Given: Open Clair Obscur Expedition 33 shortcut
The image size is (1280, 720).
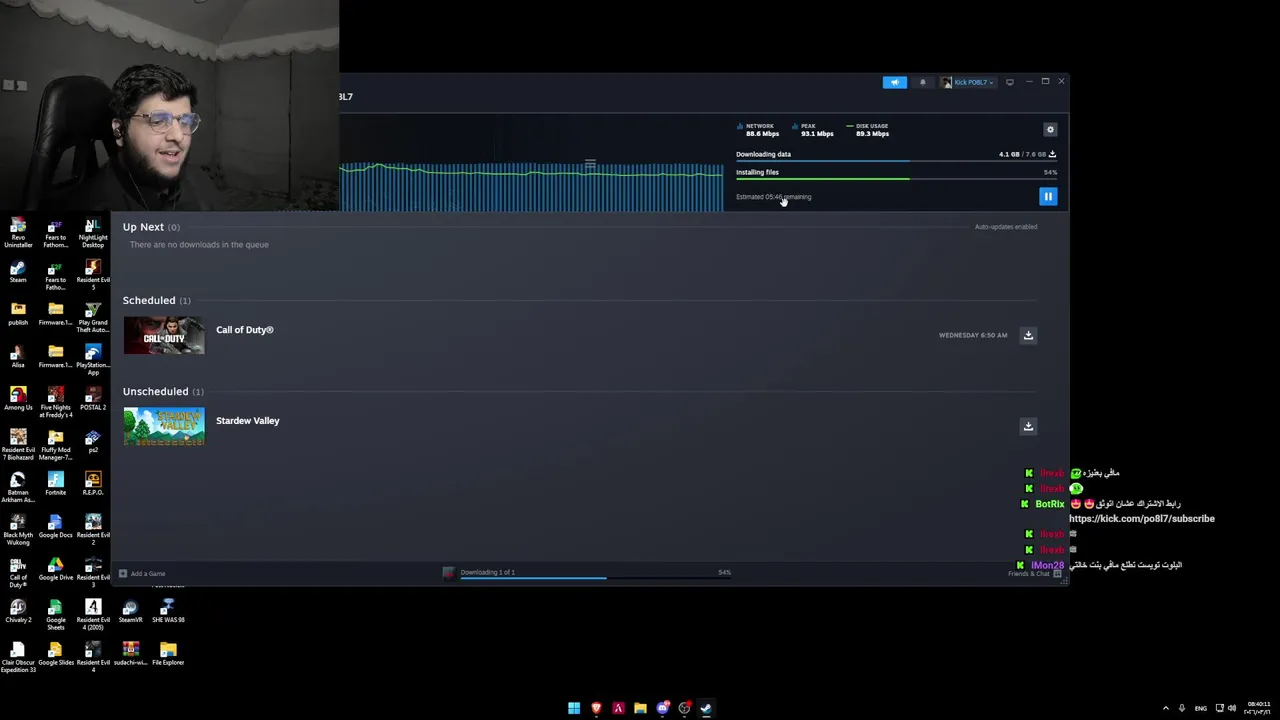Looking at the screenshot, I should [x=18, y=657].
